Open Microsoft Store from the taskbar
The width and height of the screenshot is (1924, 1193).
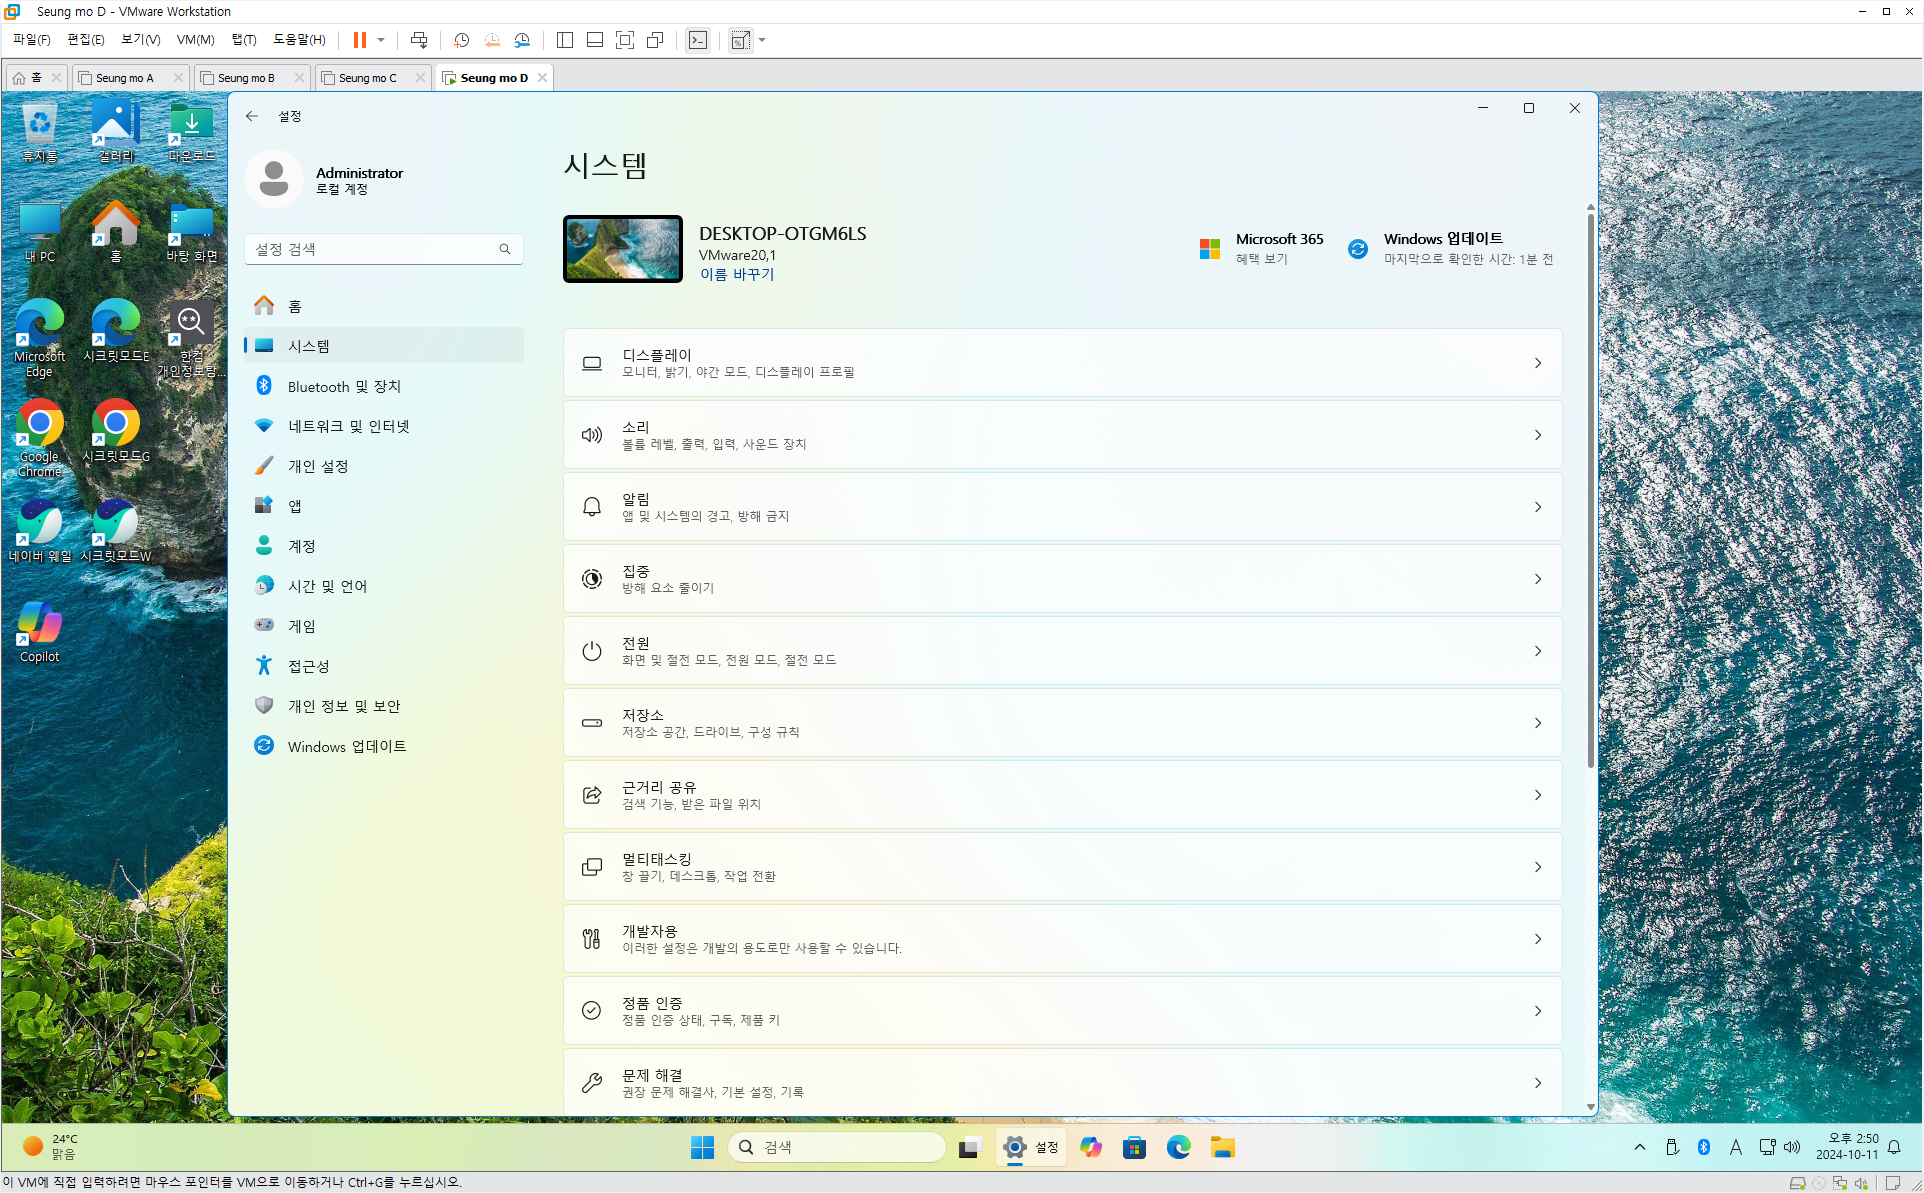point(1134,1147)
